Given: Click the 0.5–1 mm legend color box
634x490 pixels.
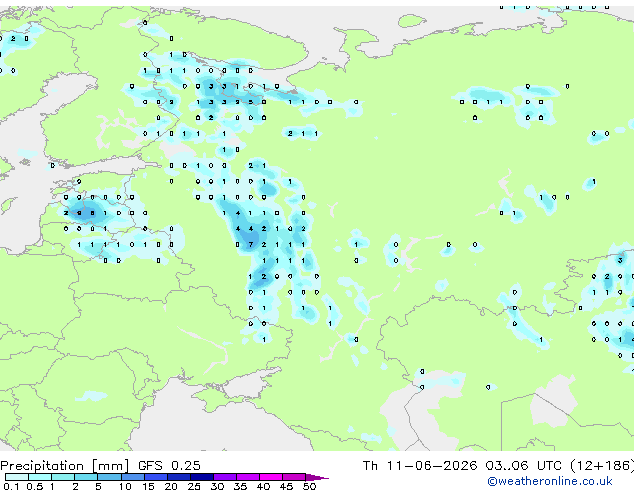Looking at the screenshot, I should click(40, 477).
